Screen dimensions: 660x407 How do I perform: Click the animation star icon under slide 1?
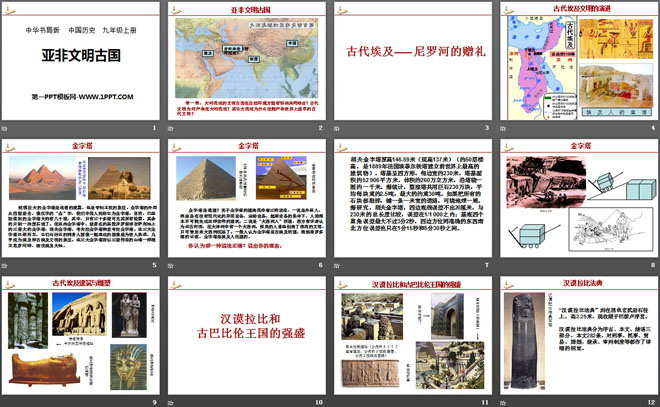5,128
